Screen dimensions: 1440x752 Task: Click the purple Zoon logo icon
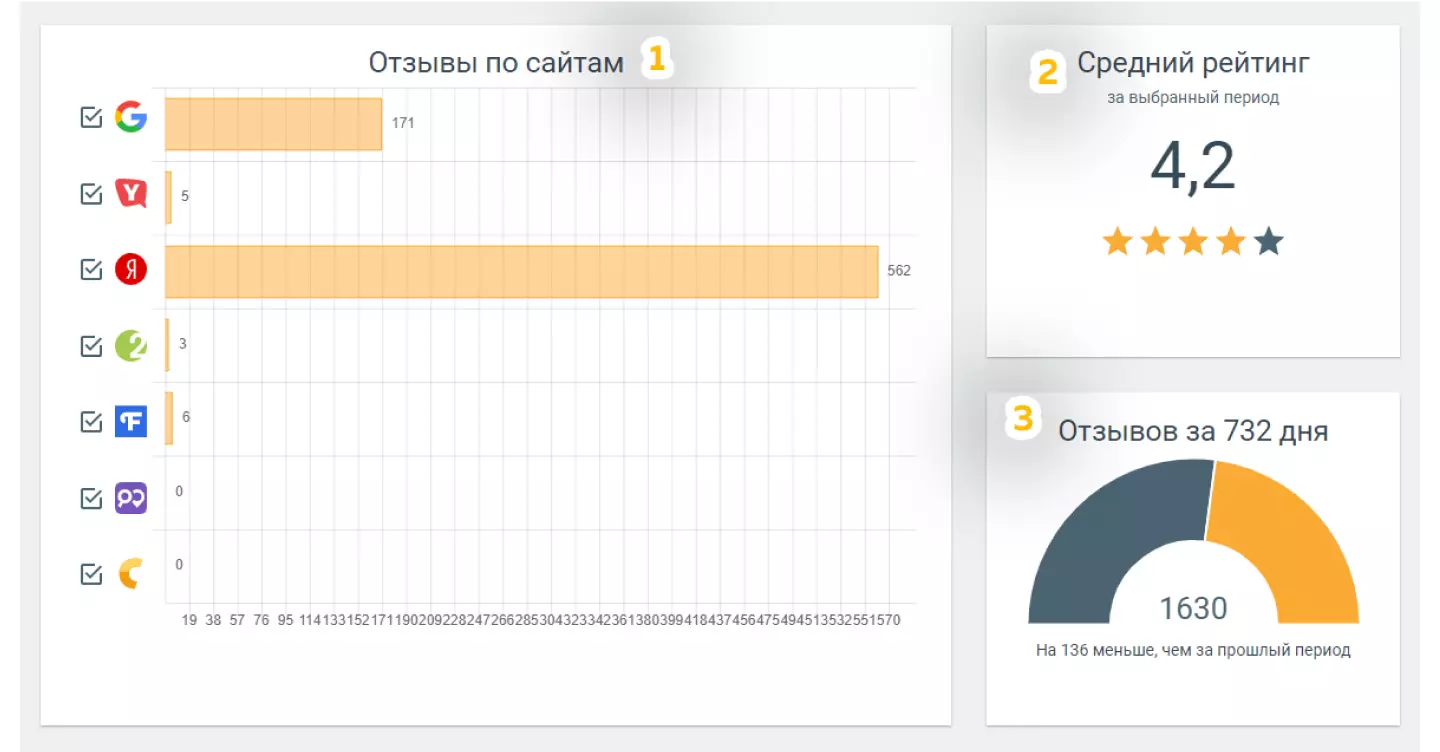(x=130, y=497)
